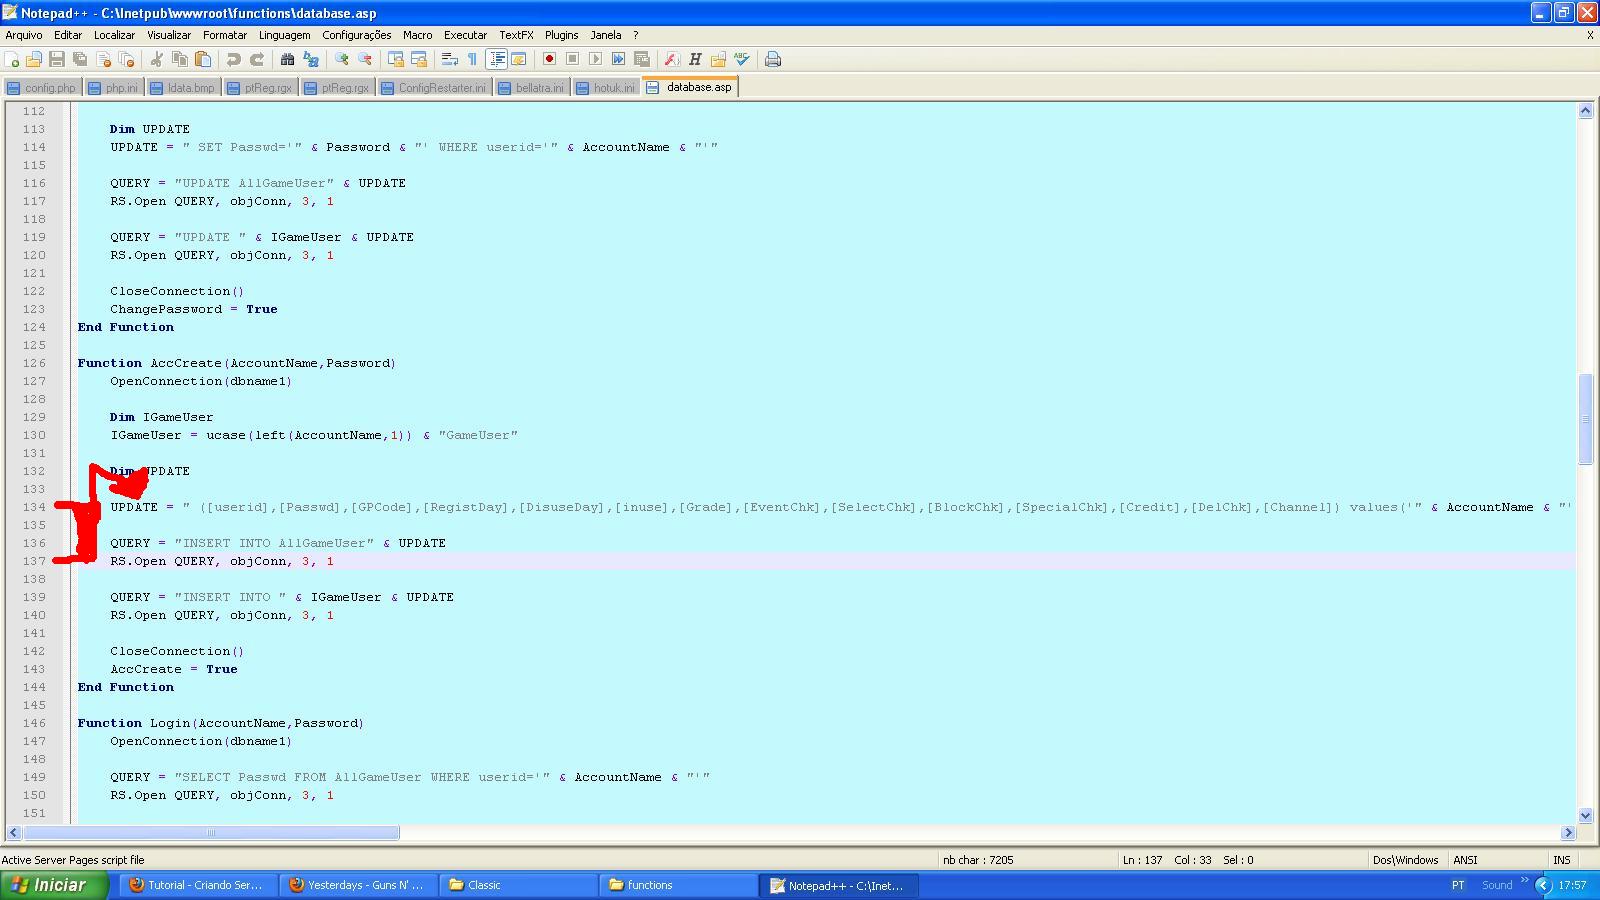Click the vertical scrollbar down arrow

tap(1585, 815)
